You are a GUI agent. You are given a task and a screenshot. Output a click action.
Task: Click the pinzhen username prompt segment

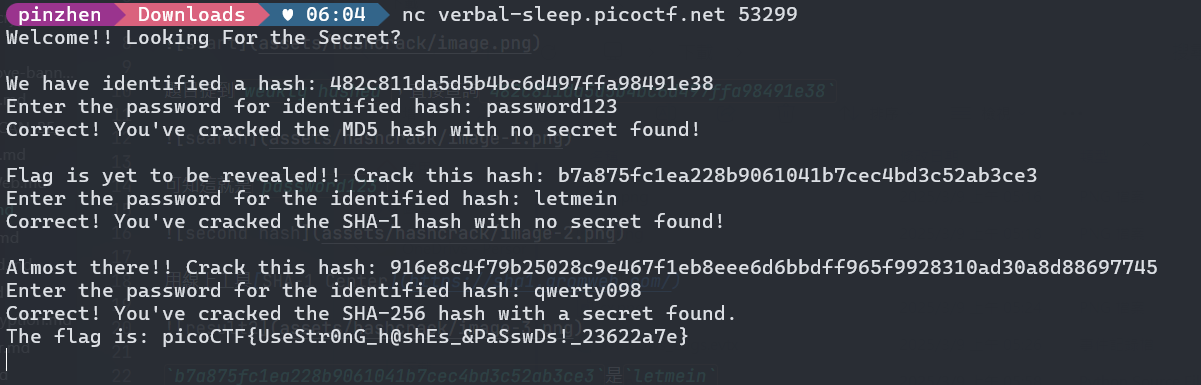62,15
